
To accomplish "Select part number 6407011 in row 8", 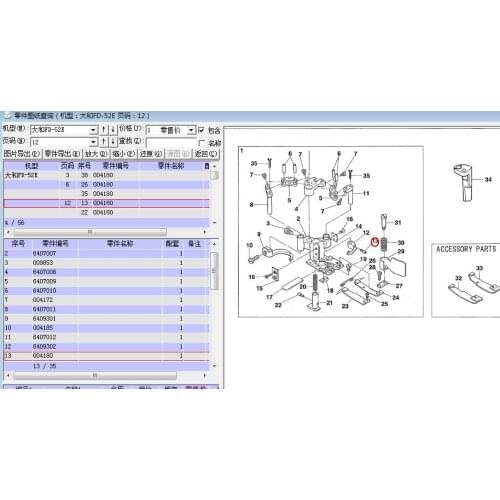I will pos(44,309).
